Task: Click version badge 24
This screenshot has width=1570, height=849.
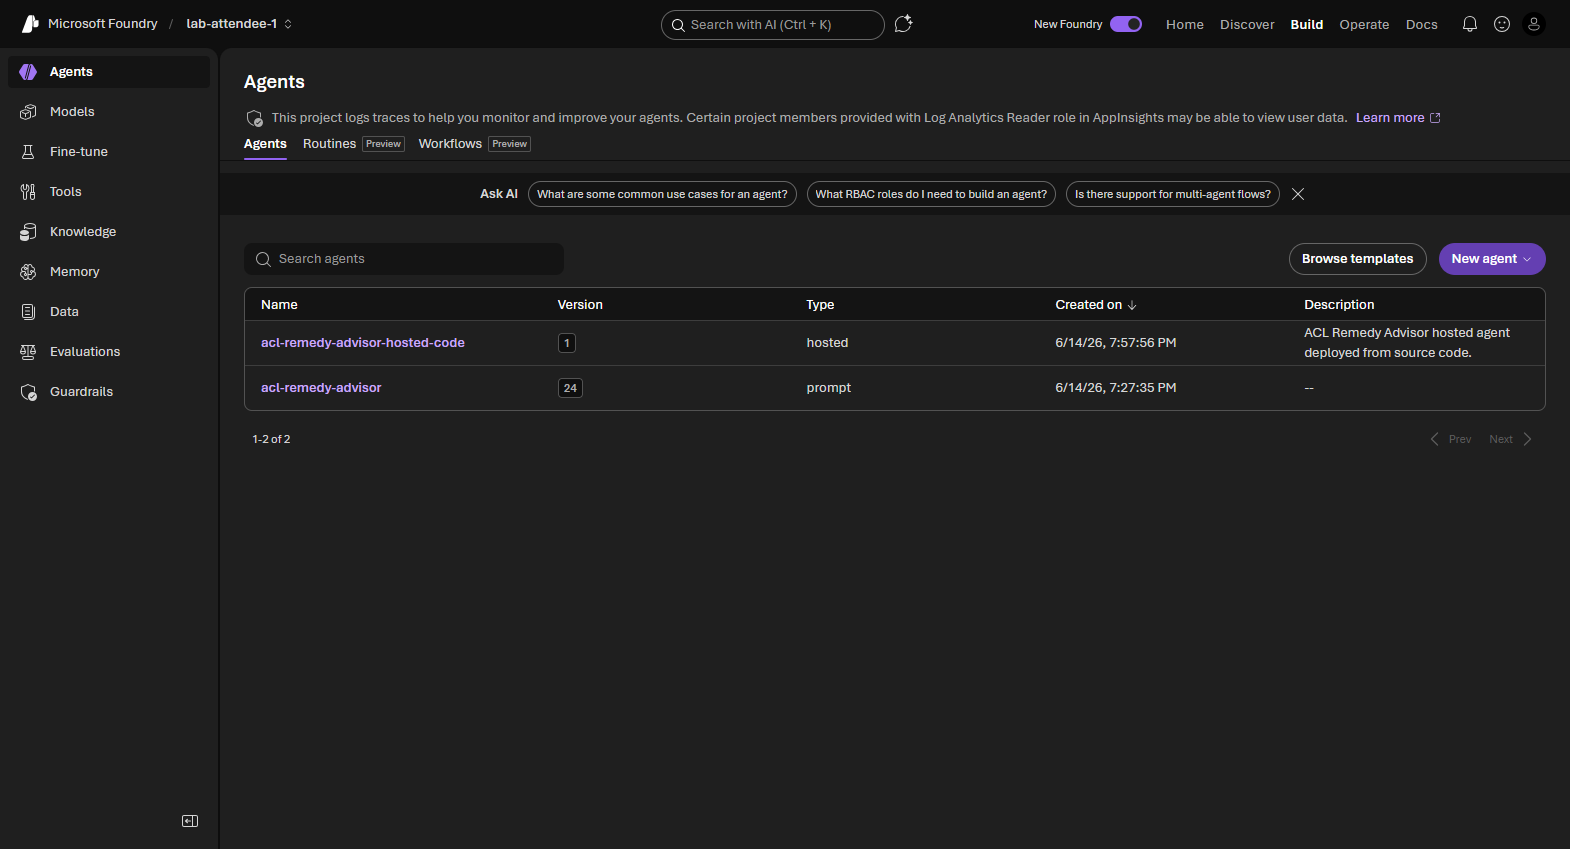Action: (x=570, y=388)
